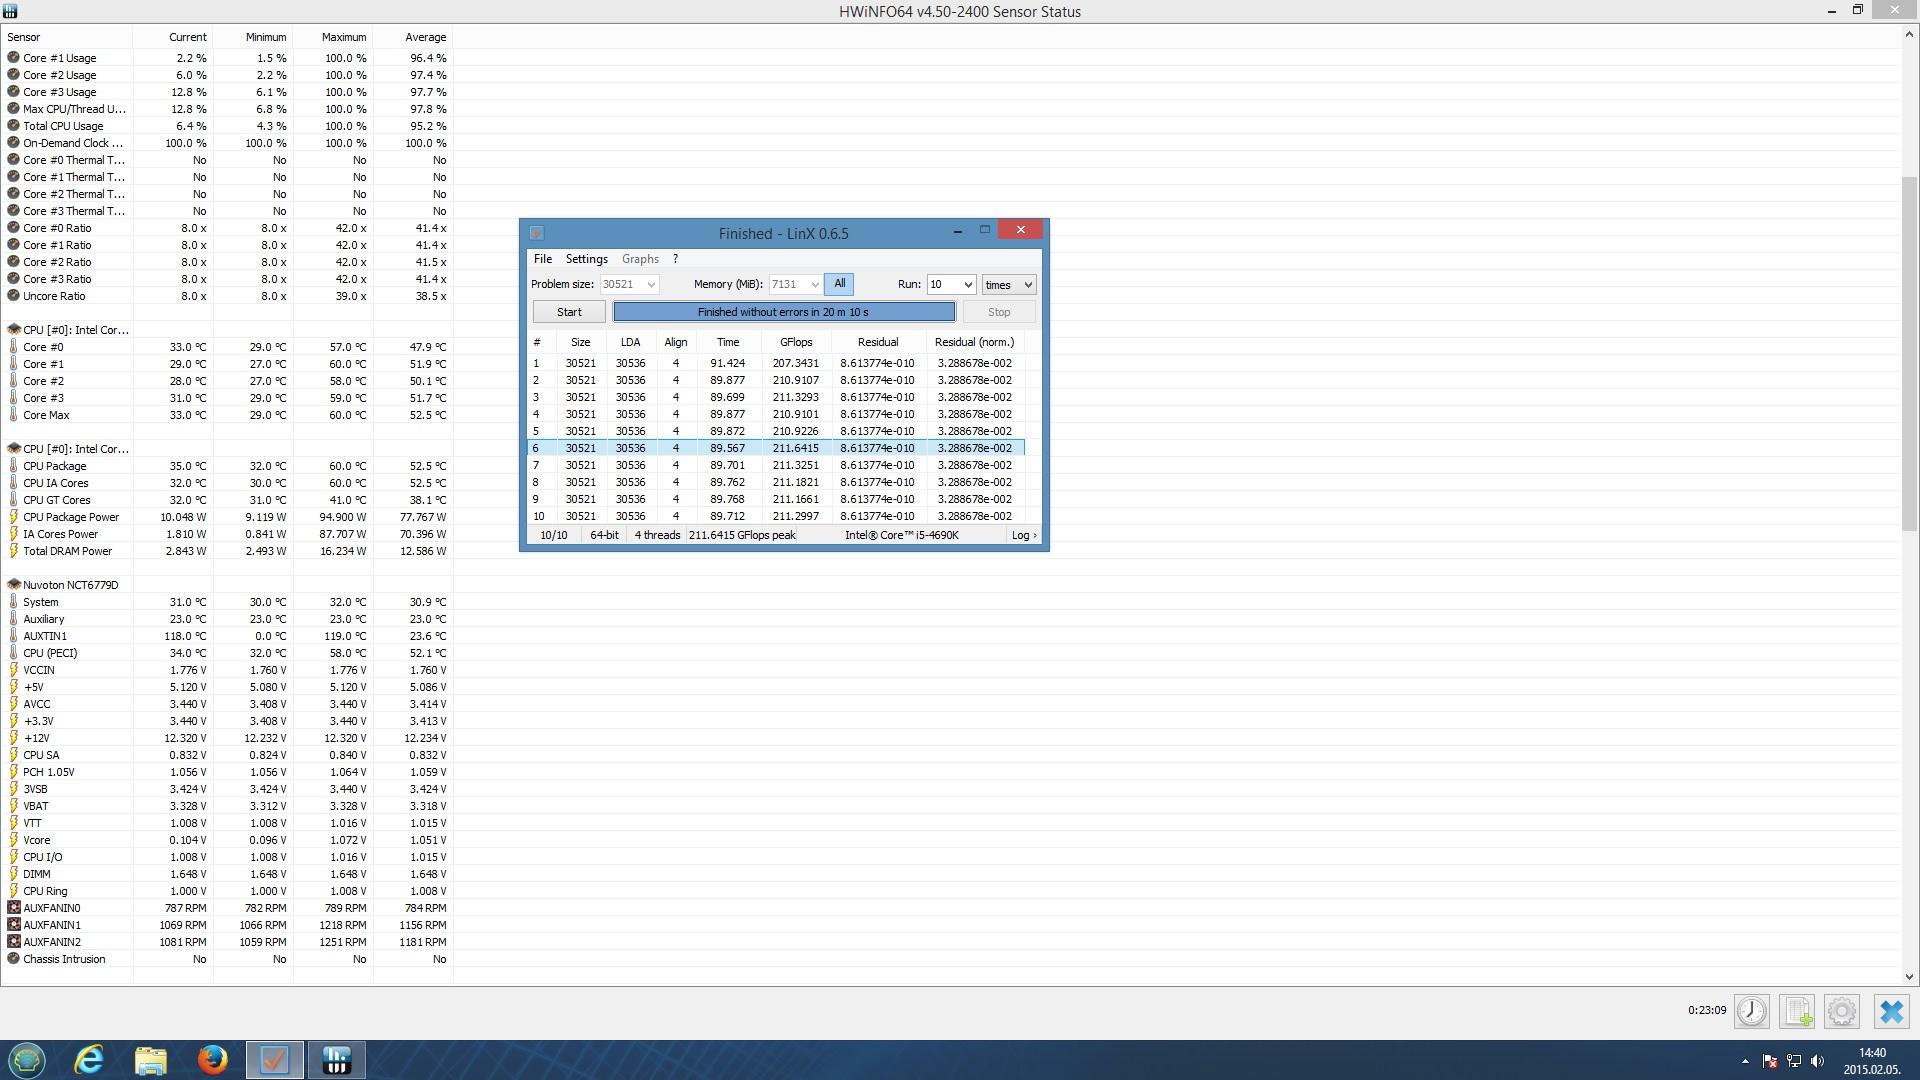Click the HWiNFO scroll down arrow
The image size is (1920, 1080).
tap(1909, 977)
